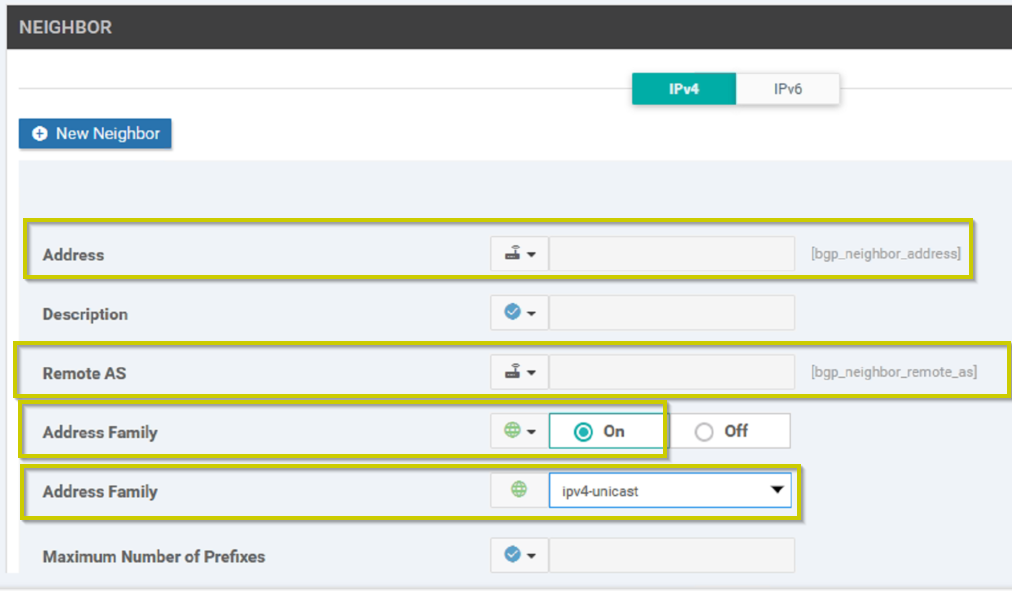
Task: Click the Description default checkmark icon
Action: tap(512, 312)
